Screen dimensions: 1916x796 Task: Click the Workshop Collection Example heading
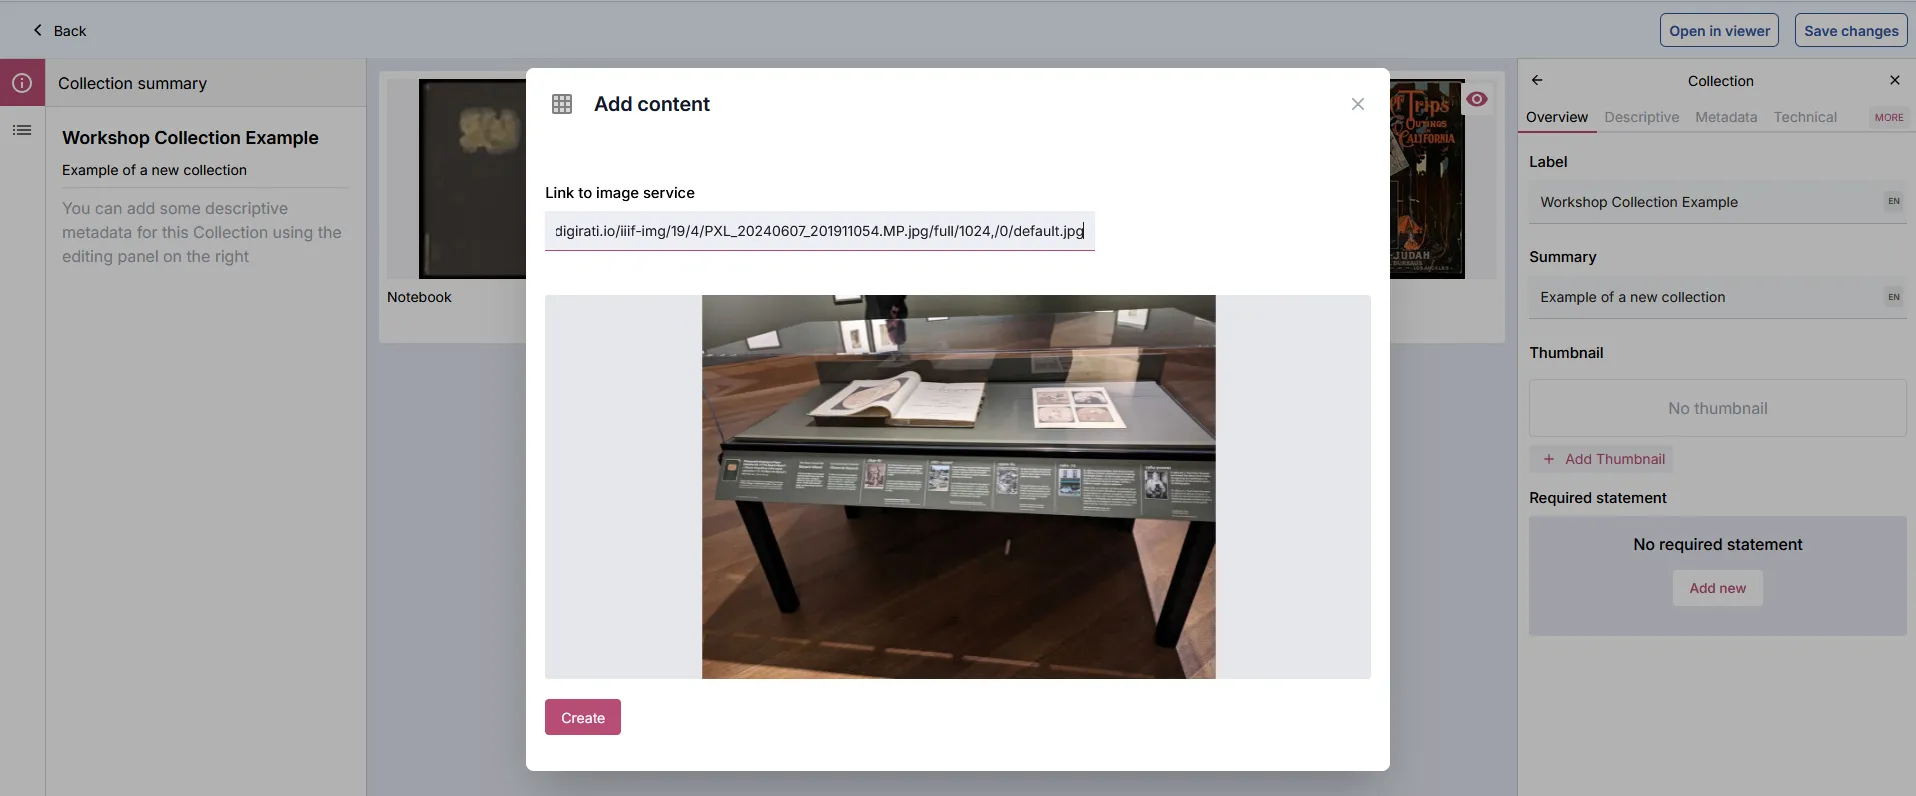(x=190, y=138)
